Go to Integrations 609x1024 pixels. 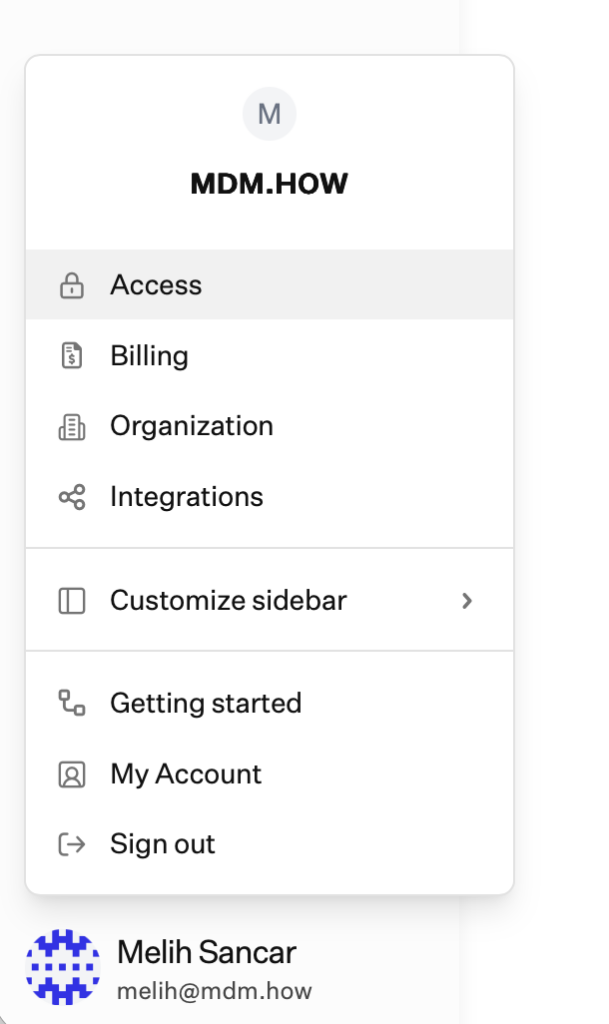270,497
